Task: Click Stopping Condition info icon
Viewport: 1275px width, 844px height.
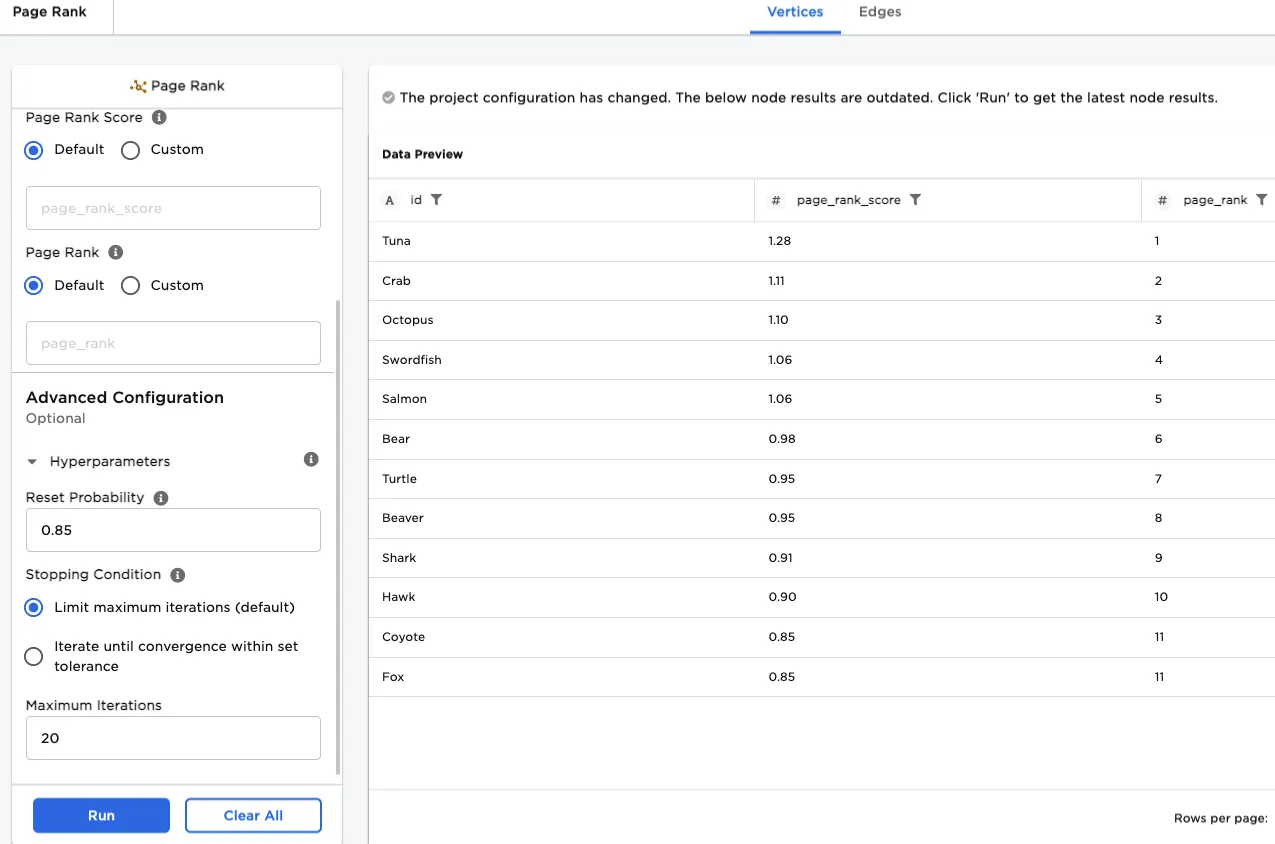Action: [x=178, y=575]
